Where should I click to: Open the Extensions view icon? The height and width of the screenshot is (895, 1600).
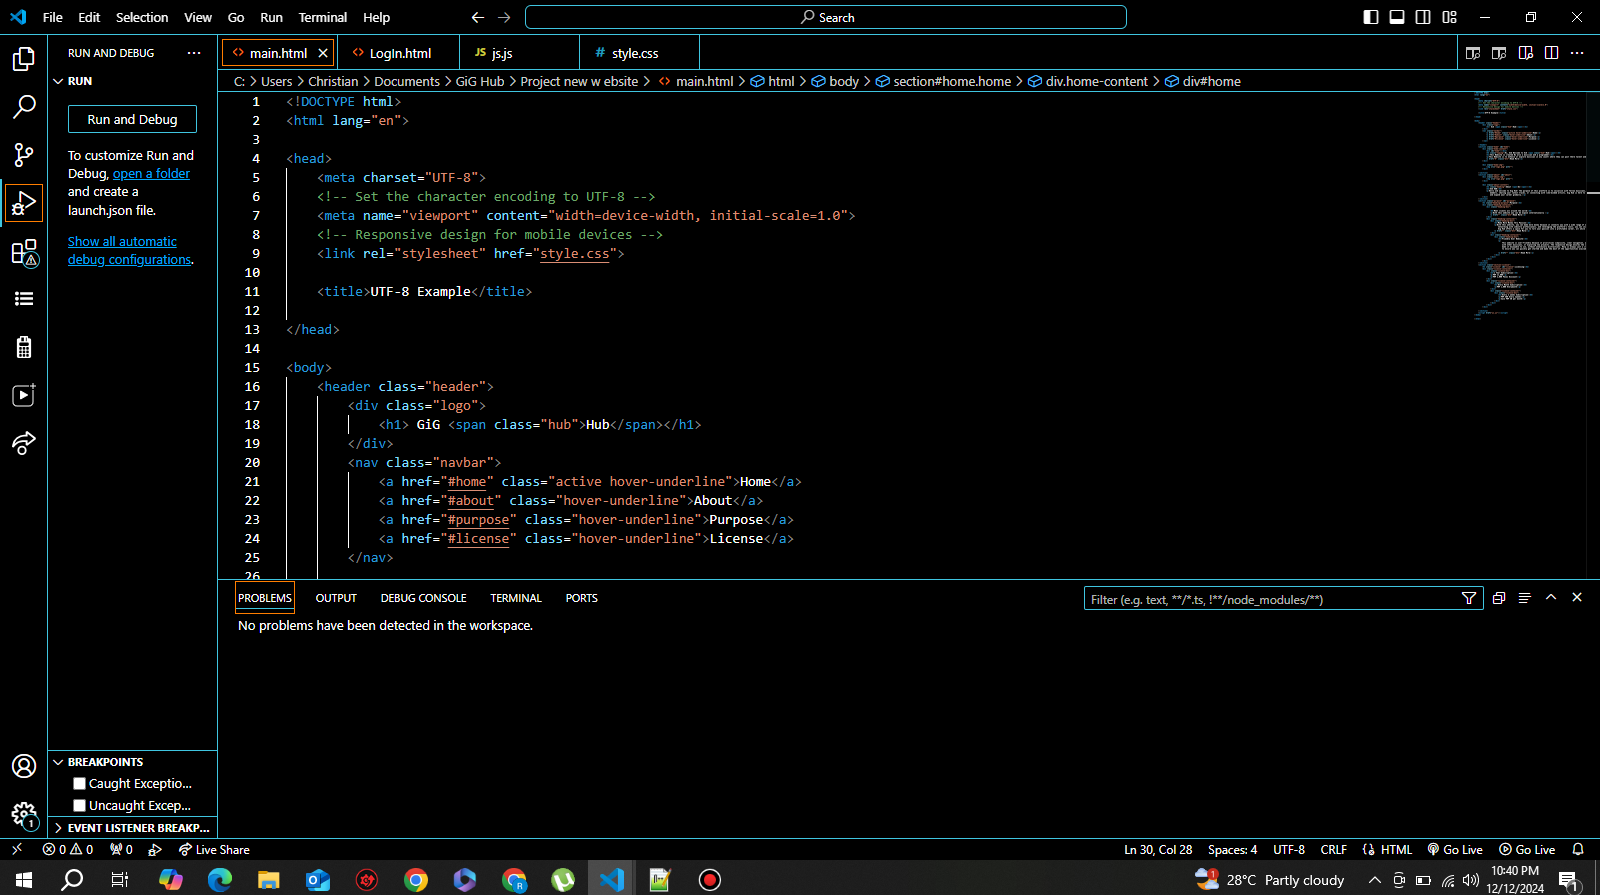coord(24,252)
